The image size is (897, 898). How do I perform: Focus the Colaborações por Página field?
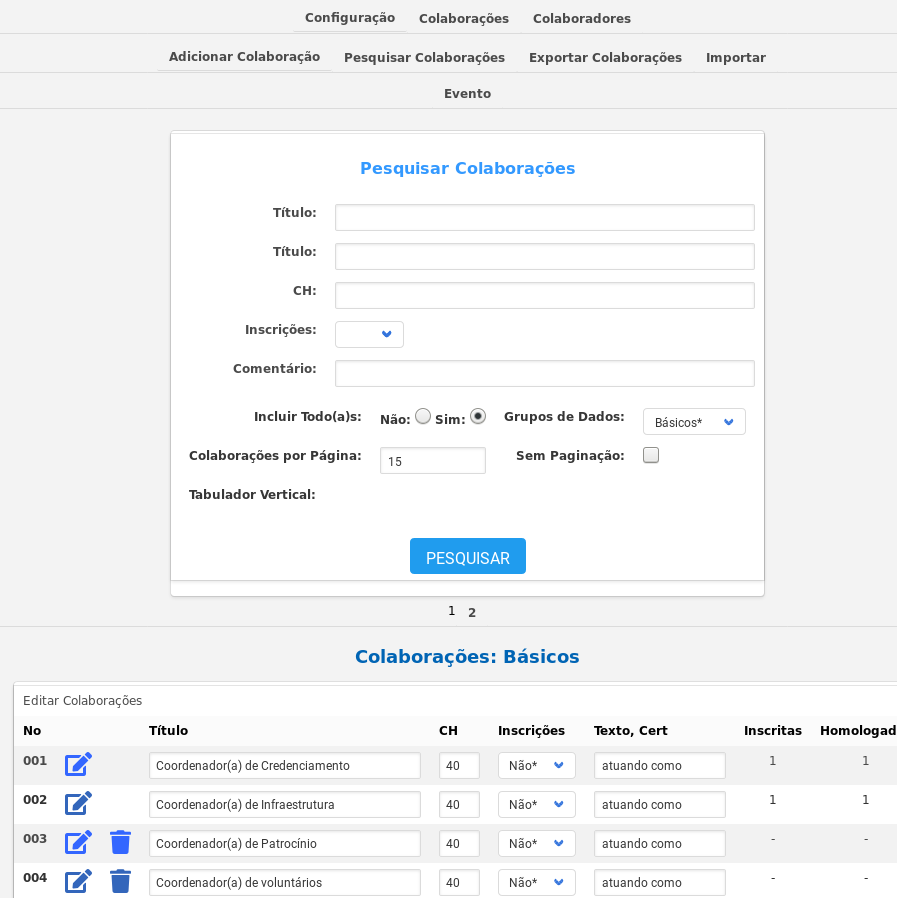[433, 460]
